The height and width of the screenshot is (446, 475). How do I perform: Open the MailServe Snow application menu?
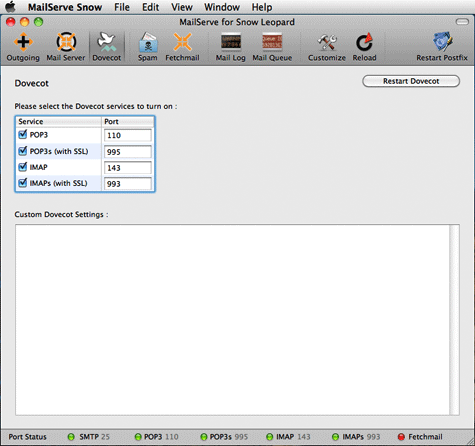click(65, 7)
